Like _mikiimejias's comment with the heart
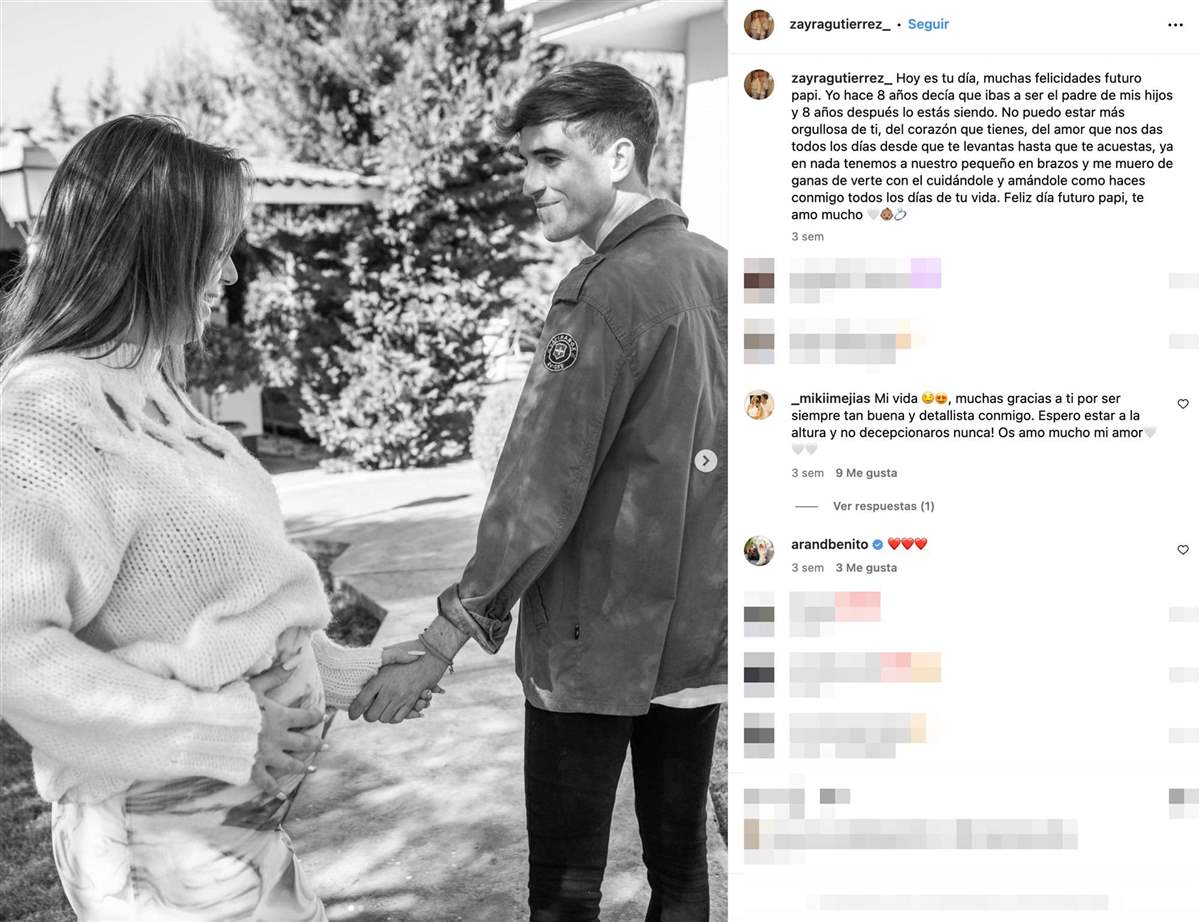 [1183, 404]
